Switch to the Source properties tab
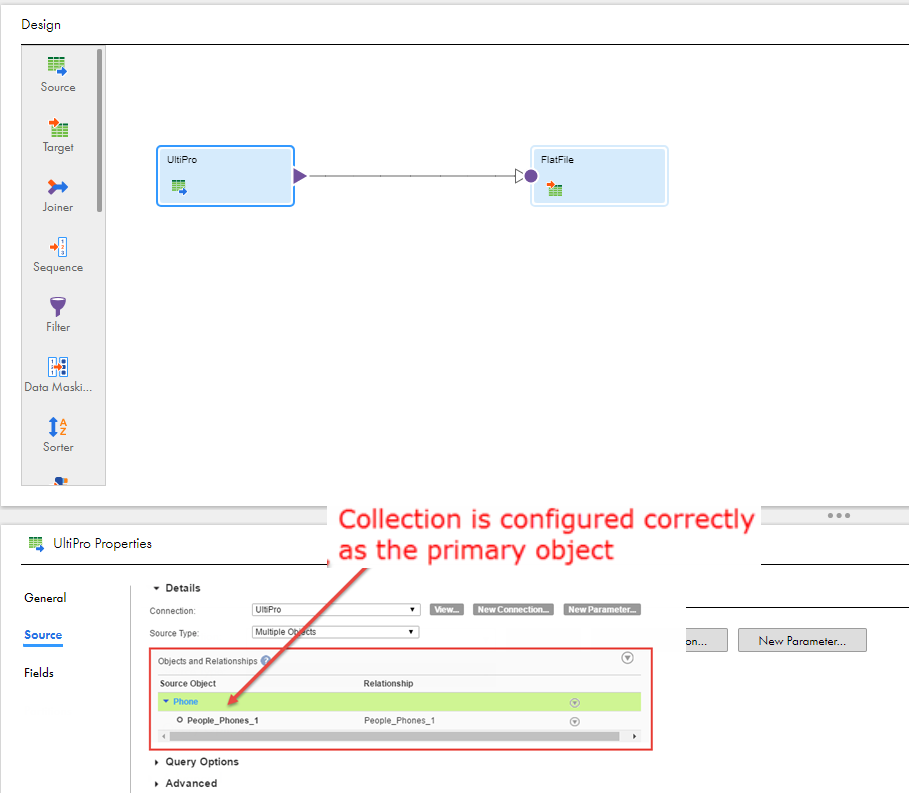The width and height of the screenshot is (909, 793). pyautogui.click(x=43, y=635)
